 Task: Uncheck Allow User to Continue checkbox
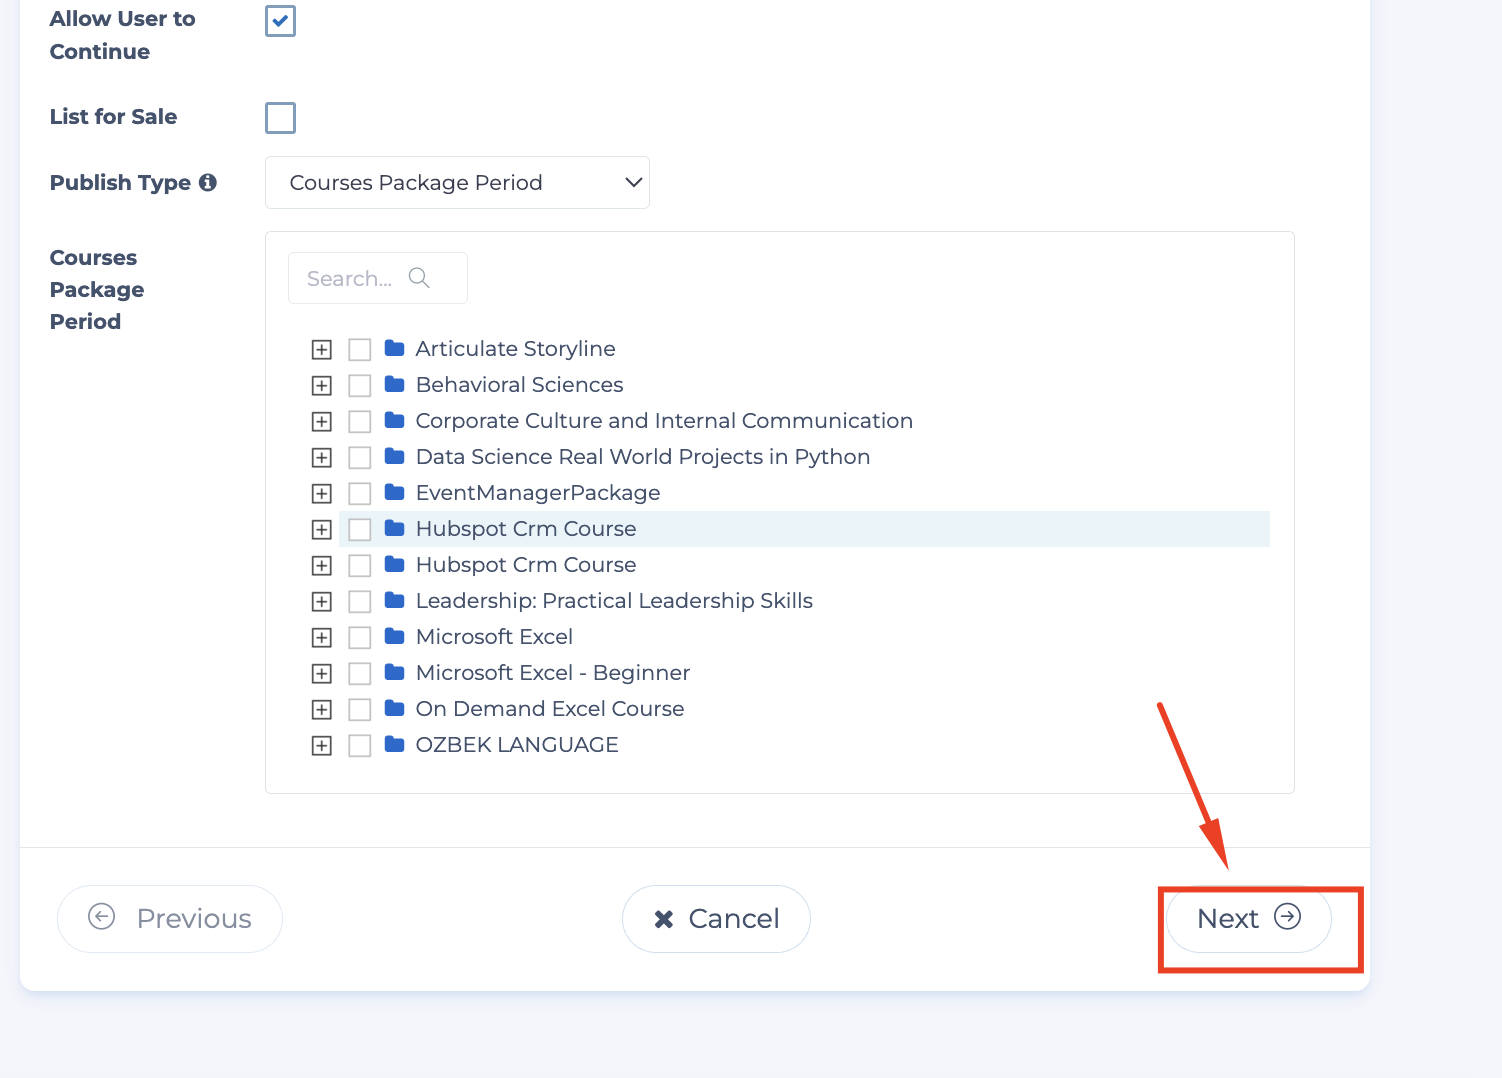click(x=280, y=21)
